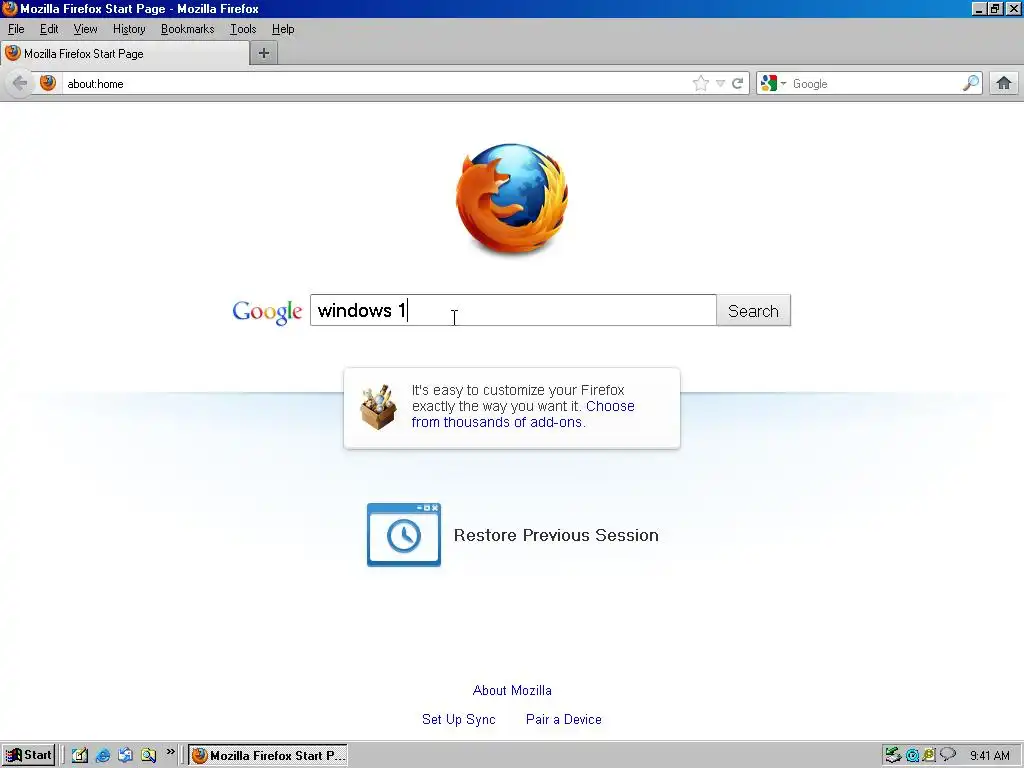
Task: Open the Tools menu
Action: click(x=243, y=29)
